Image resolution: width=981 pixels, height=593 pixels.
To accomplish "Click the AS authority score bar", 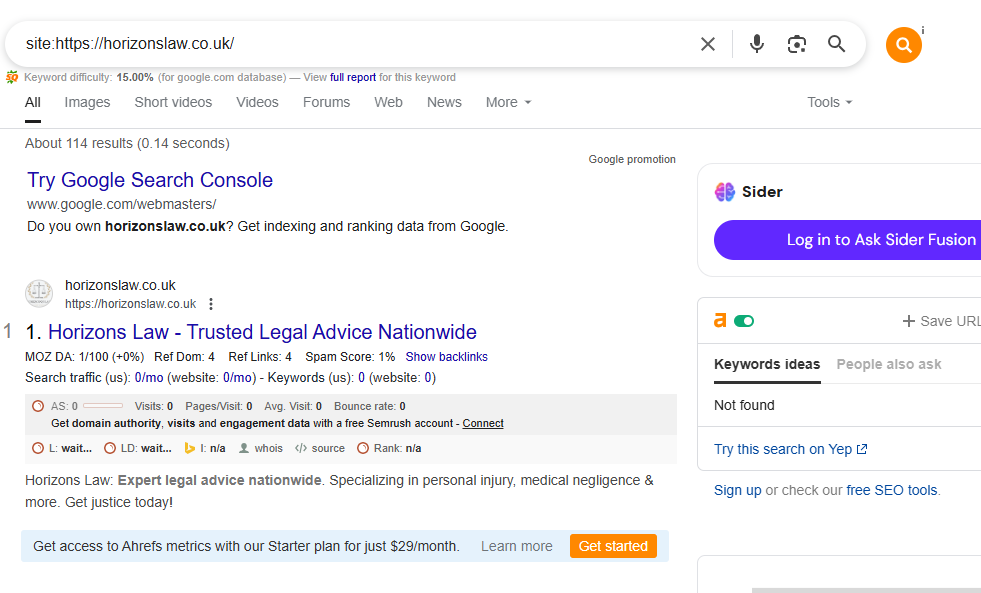I will 103,406.
